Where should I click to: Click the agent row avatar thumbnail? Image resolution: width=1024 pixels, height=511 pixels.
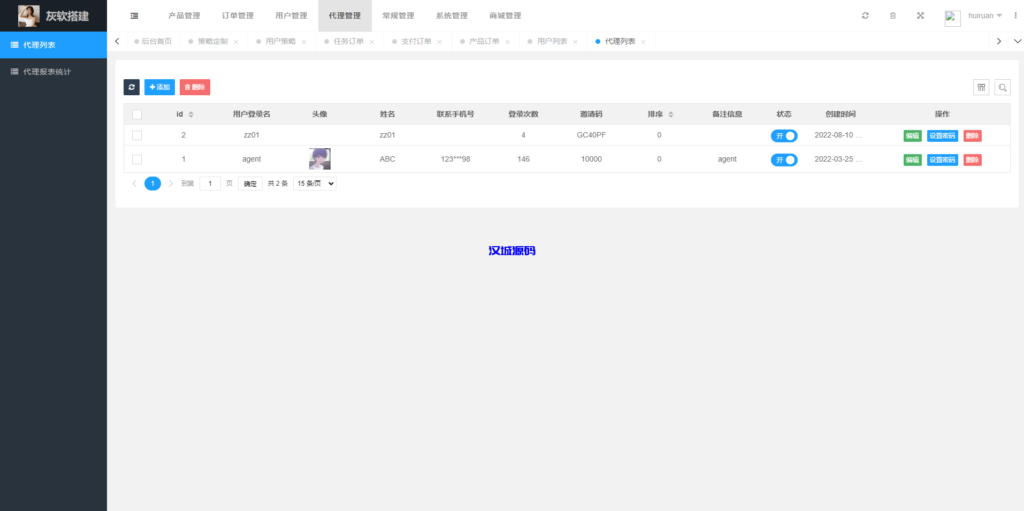click(319, 159)
